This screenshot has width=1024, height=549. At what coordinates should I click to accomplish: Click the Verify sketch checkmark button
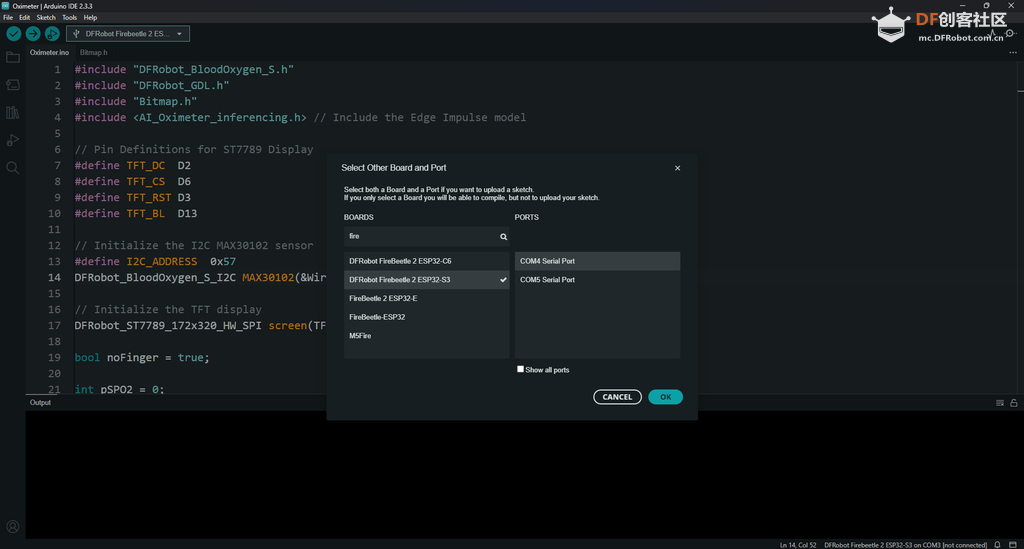pyautogui.click(x=14, y=34)
